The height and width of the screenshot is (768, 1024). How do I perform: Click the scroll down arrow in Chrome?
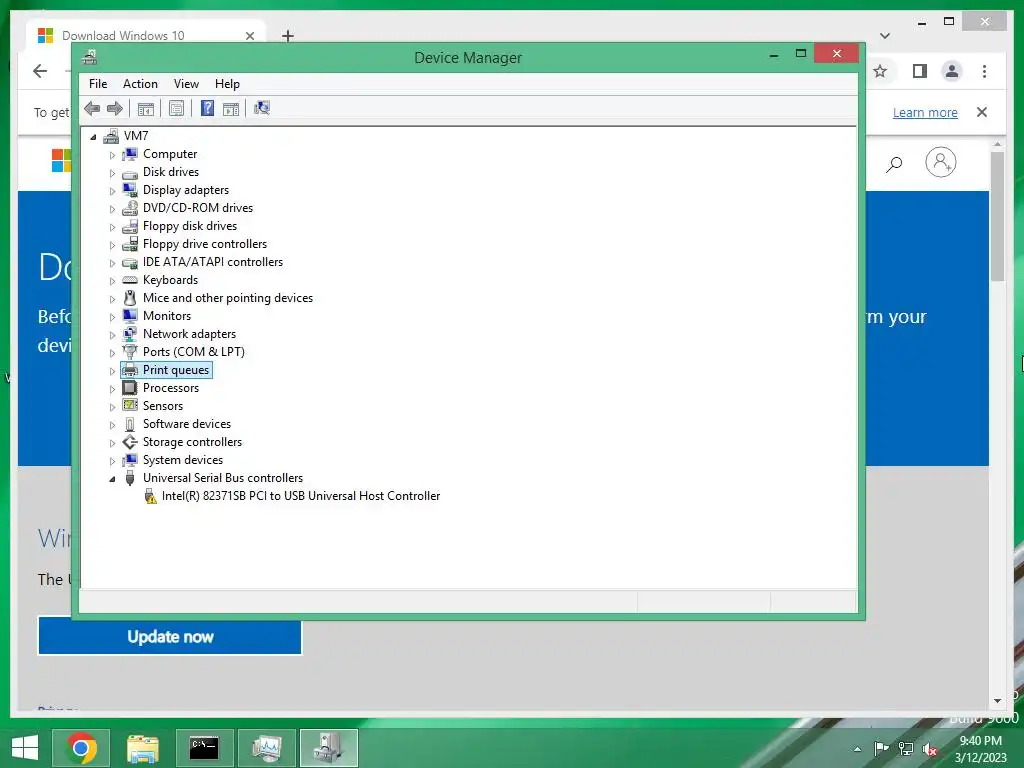(x=997, y=701)
